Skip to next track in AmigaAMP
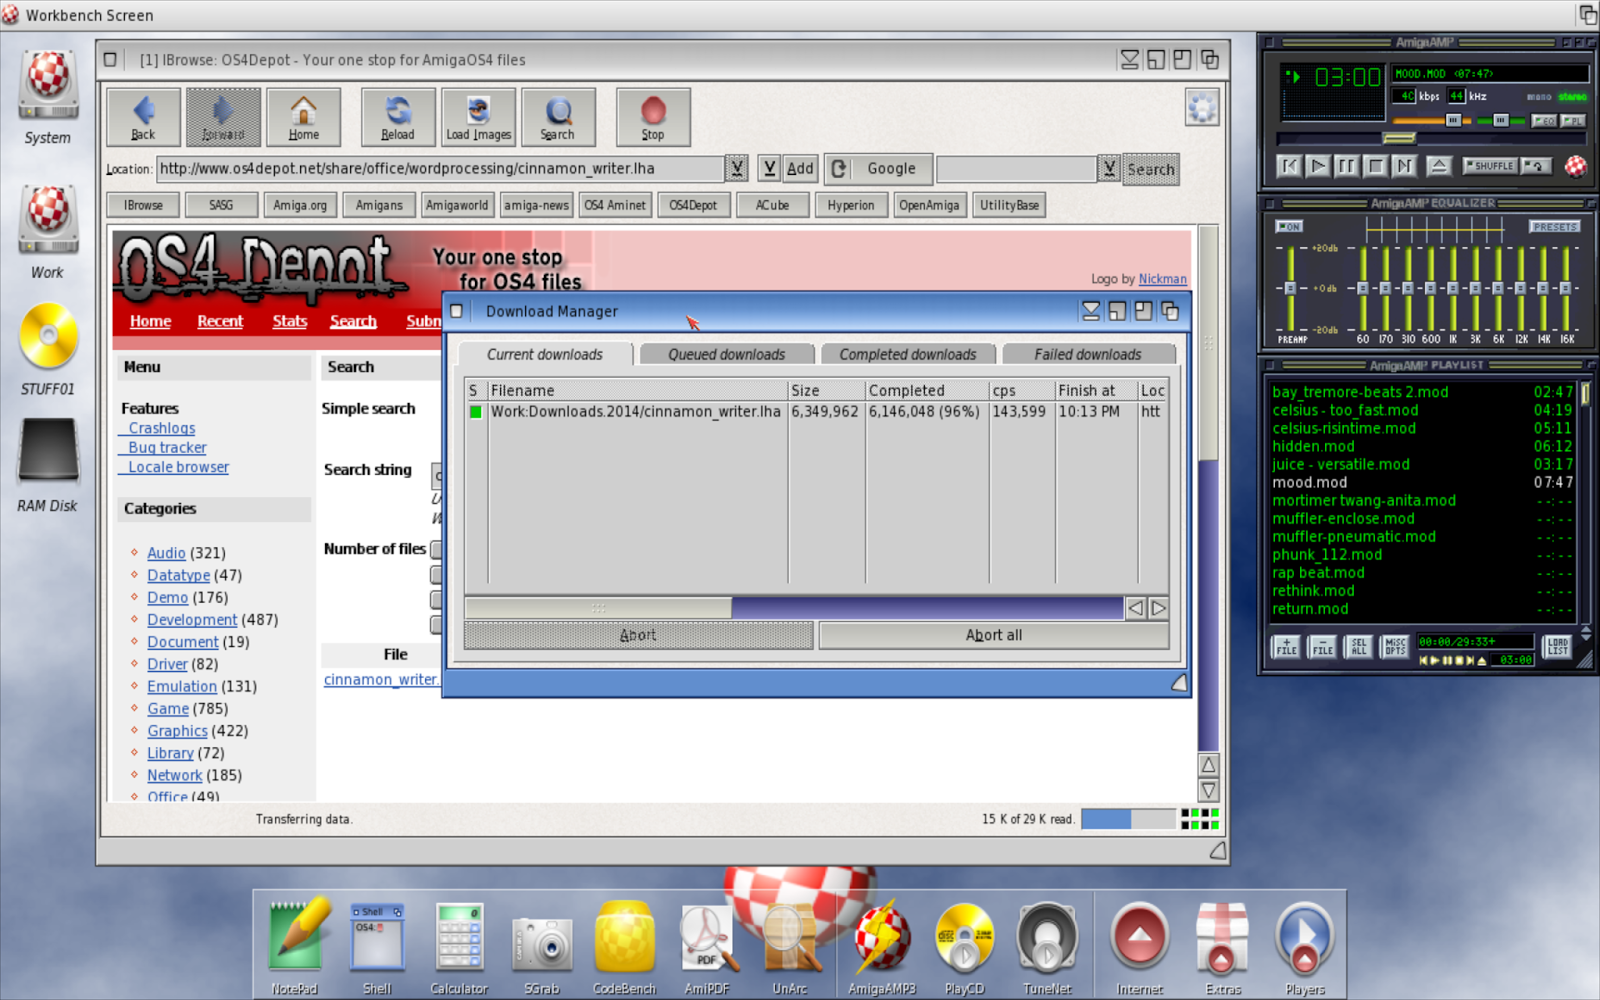 tap(1405, 166)
